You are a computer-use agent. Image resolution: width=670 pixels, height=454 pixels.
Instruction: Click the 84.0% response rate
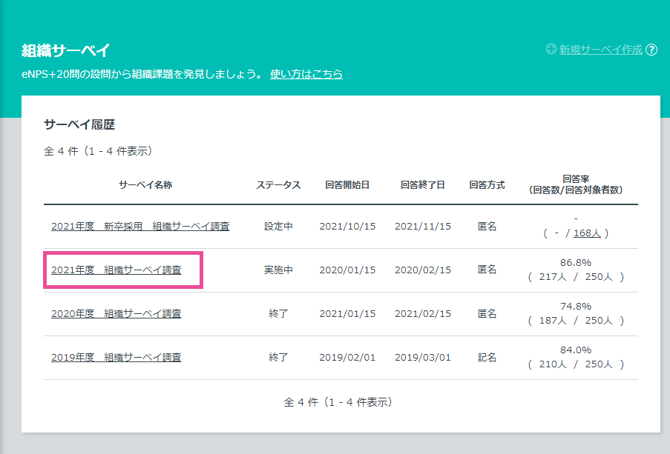[x=576, y=350]
